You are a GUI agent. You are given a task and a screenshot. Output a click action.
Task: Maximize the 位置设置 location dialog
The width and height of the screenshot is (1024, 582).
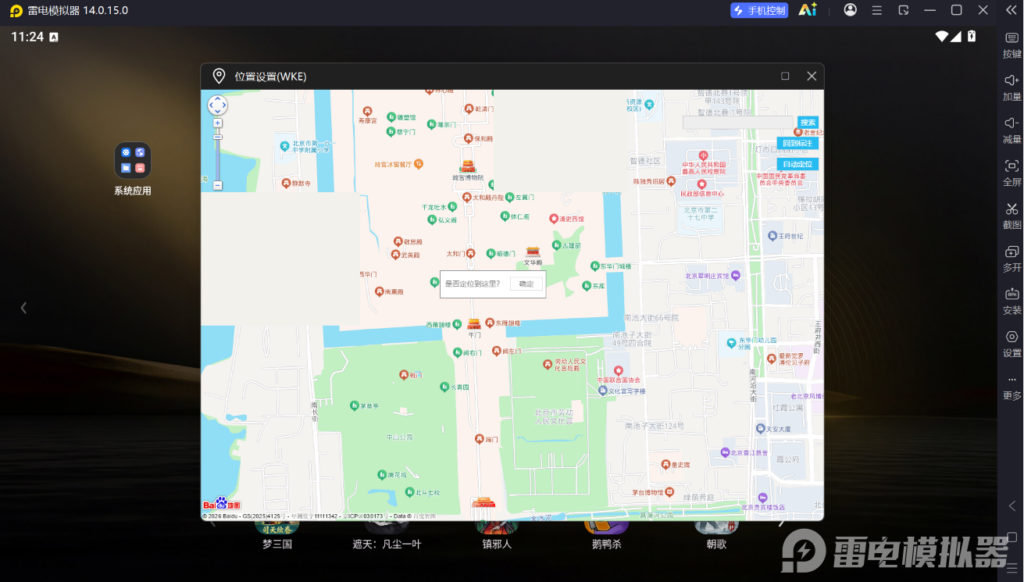coord(785,76)
